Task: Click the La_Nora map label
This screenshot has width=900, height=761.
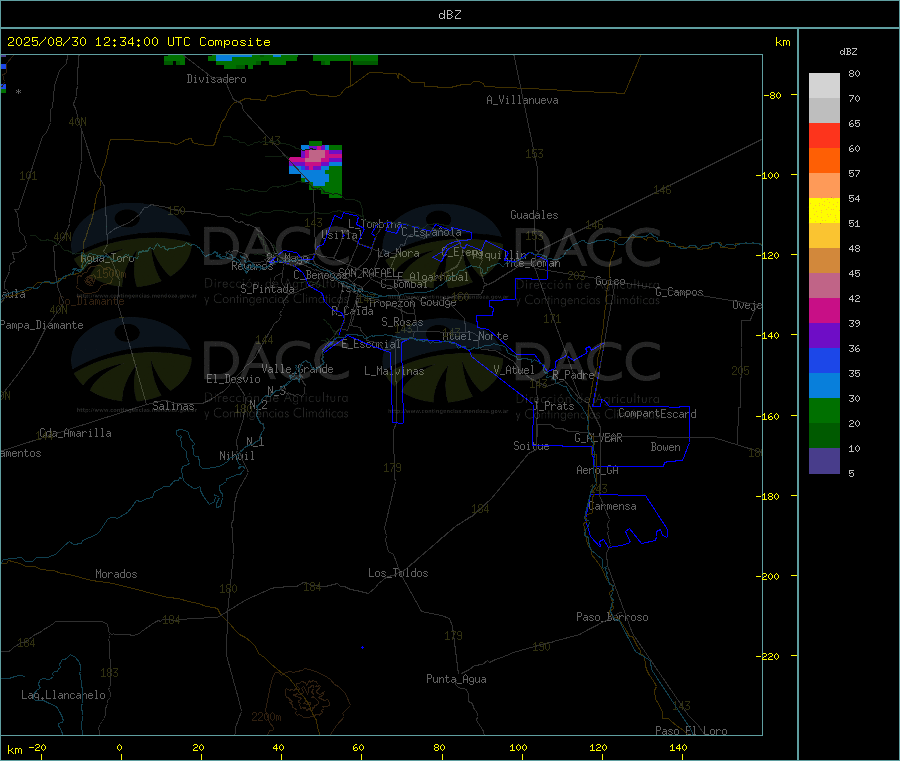Action: (x=398, y=253)
